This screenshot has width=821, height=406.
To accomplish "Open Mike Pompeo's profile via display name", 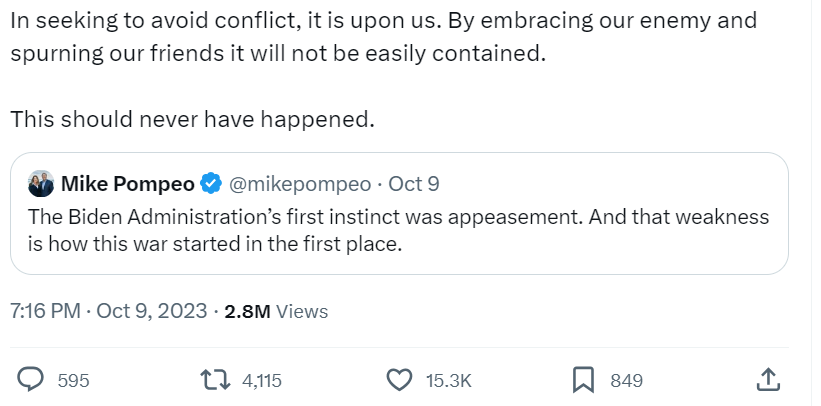I will click(127, 184).
